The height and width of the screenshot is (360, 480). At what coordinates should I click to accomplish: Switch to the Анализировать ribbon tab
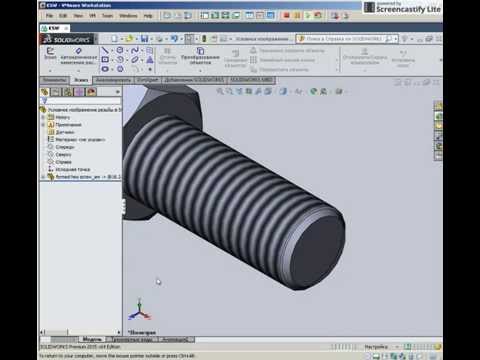[x=113, y=80]
